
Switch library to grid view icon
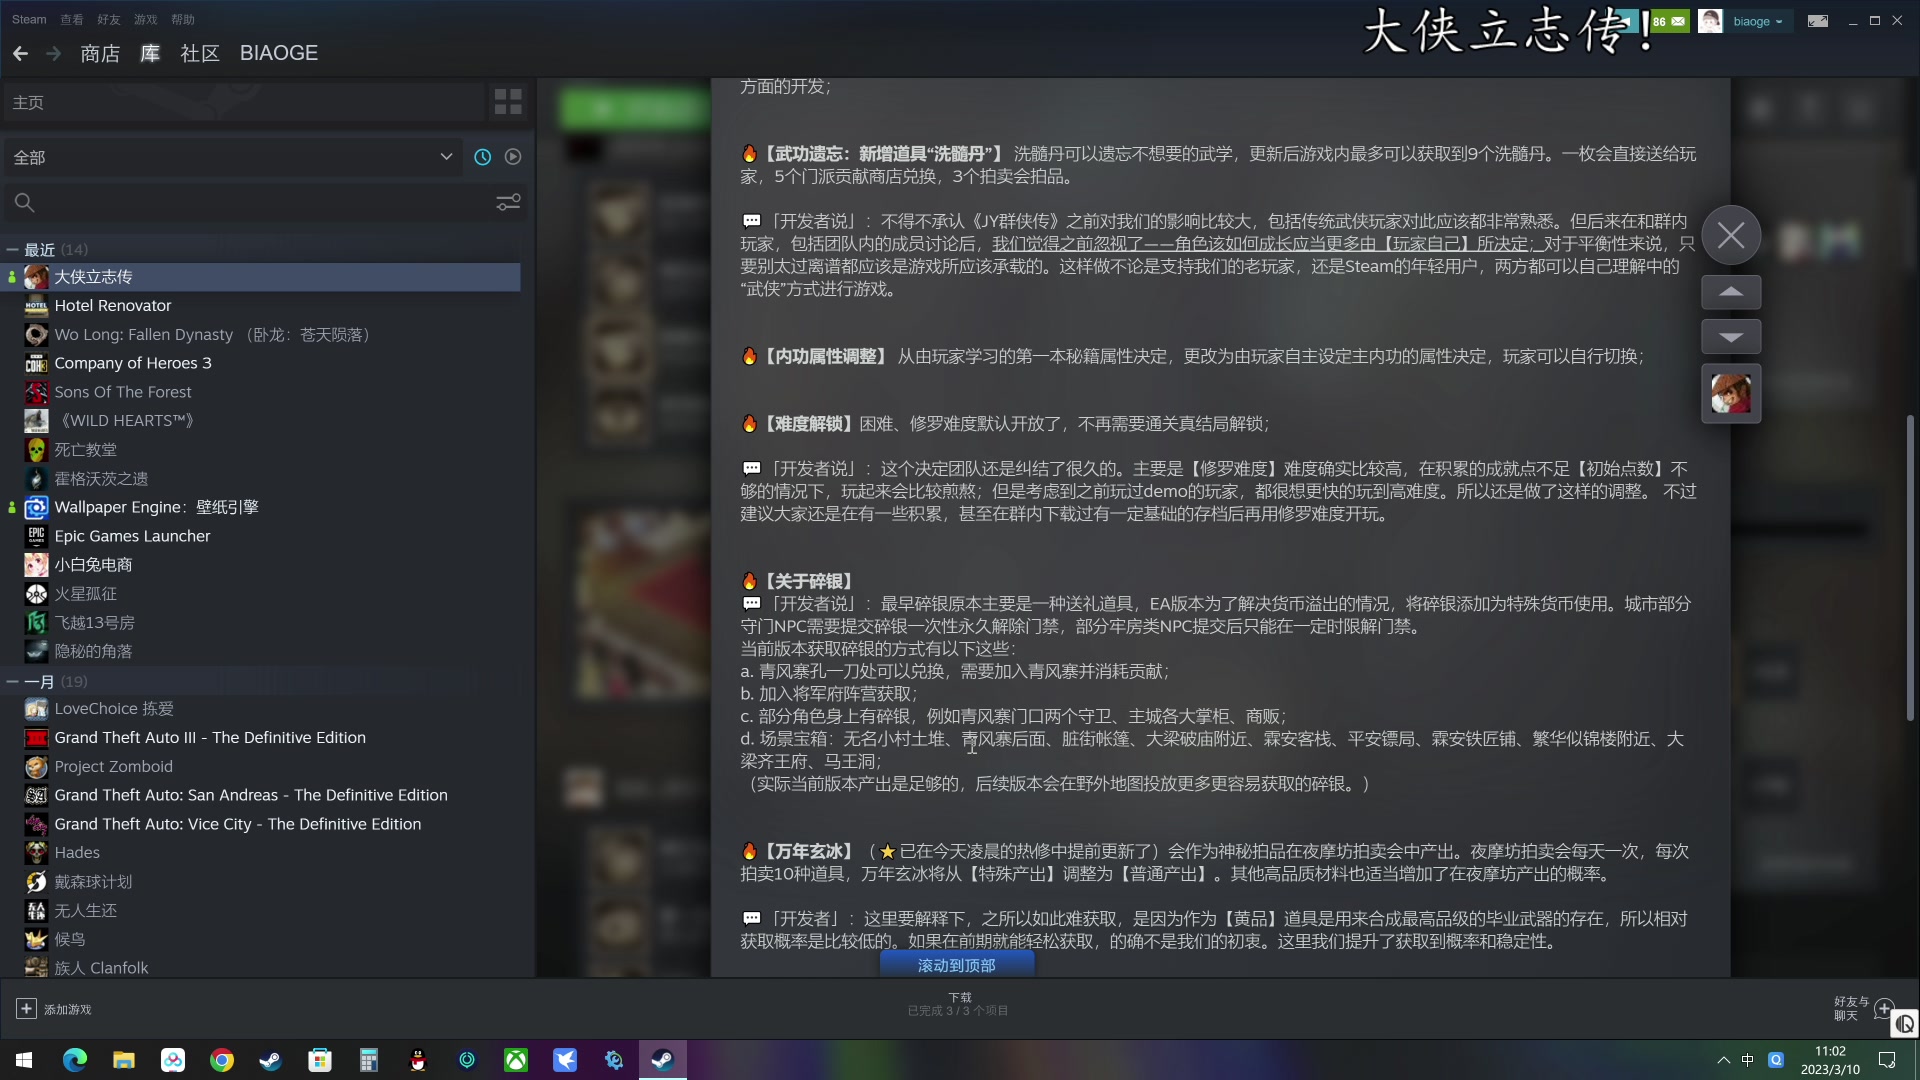pyautogui.click(x=508, y=102)
